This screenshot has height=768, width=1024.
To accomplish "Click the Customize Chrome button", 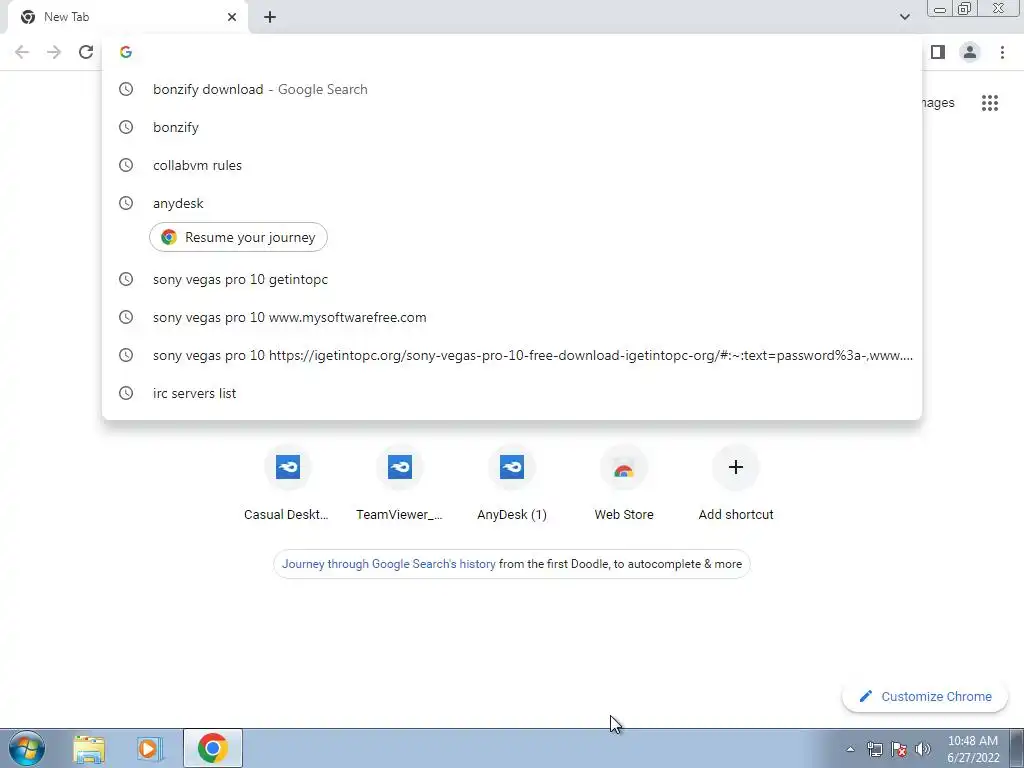I will 925,697.
